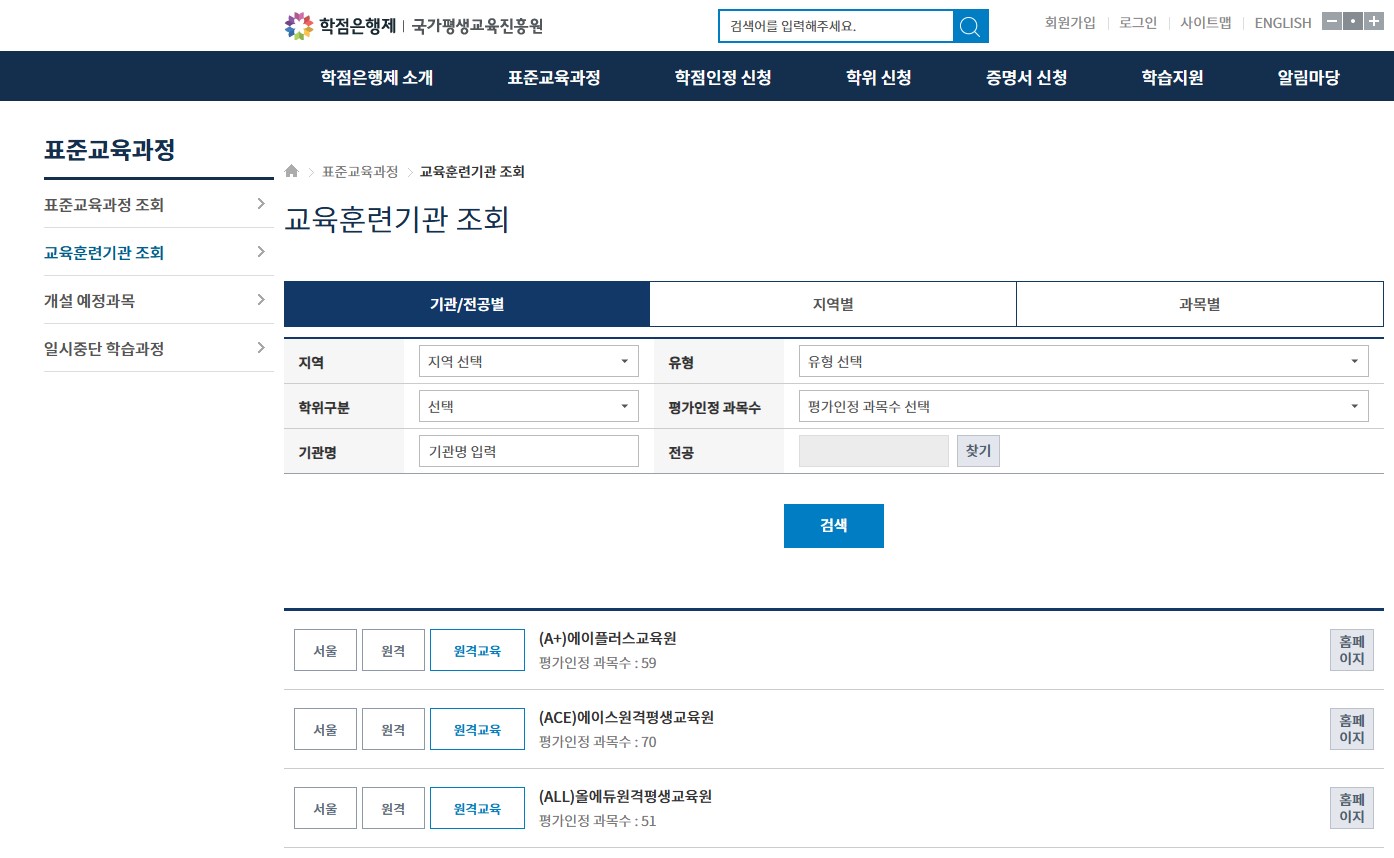Image resolution: width=1394 pixels, height=858 pixels.
Task: Click the 로그인 link
Action: [1138, 22]
